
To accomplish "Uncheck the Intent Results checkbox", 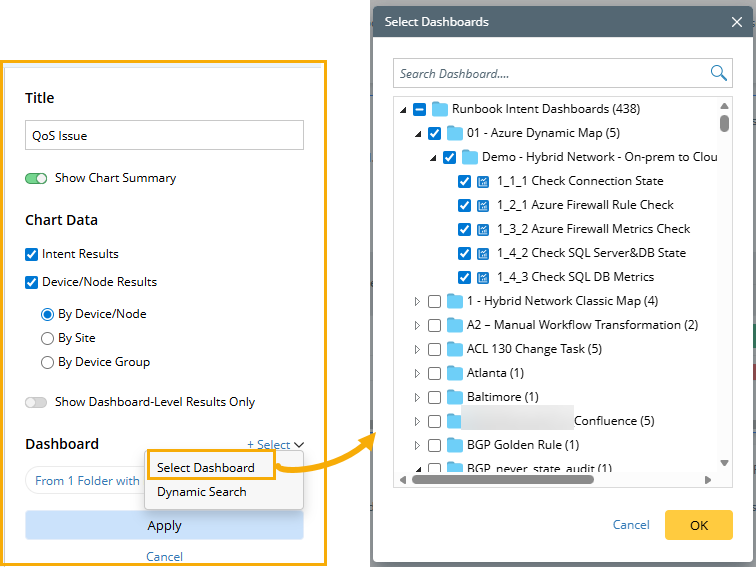I will click(x=32, y=254).
